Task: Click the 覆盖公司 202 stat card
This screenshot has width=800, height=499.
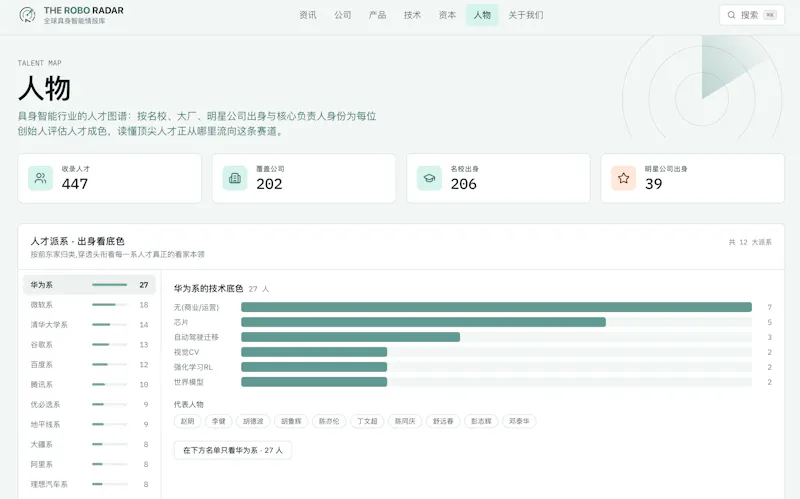Action: (304, 178)
